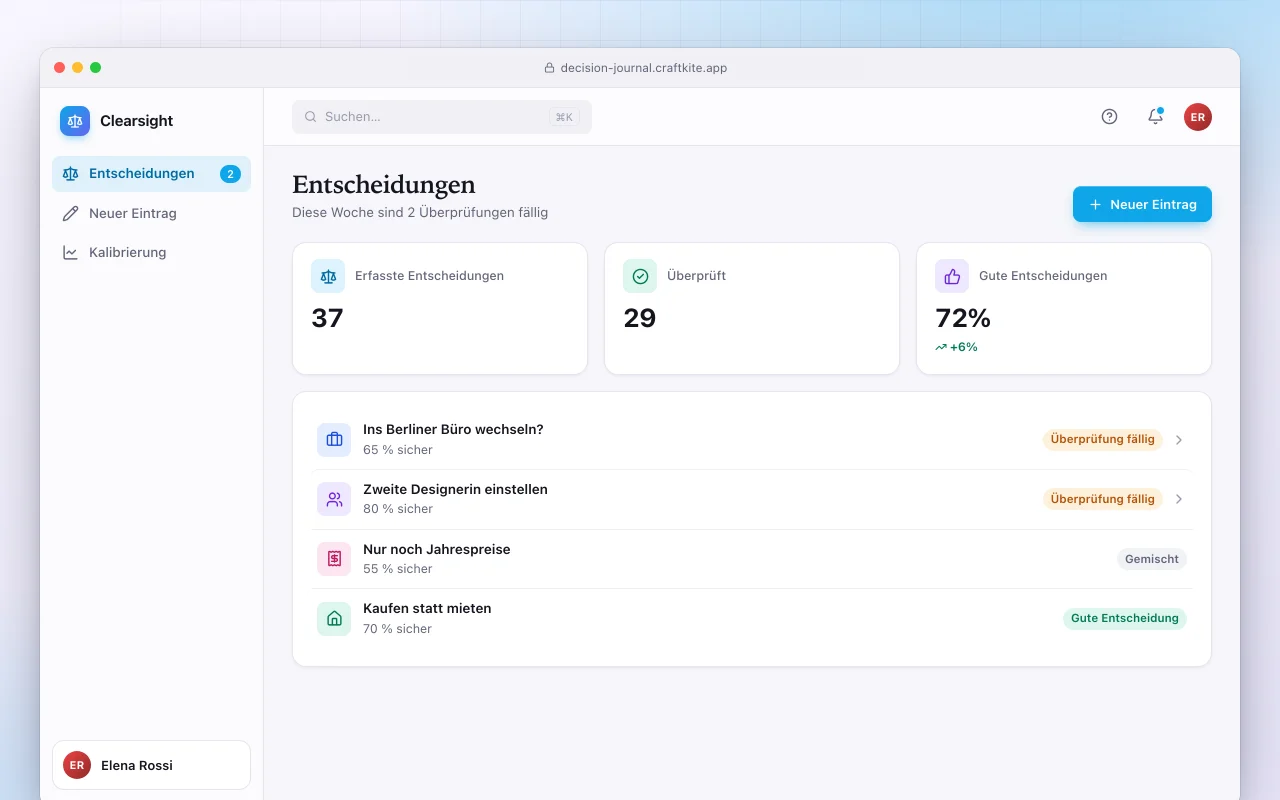Click the Clearsight app name in sidebar
The image size is (1280, 800).
click(x=137, y=121)
